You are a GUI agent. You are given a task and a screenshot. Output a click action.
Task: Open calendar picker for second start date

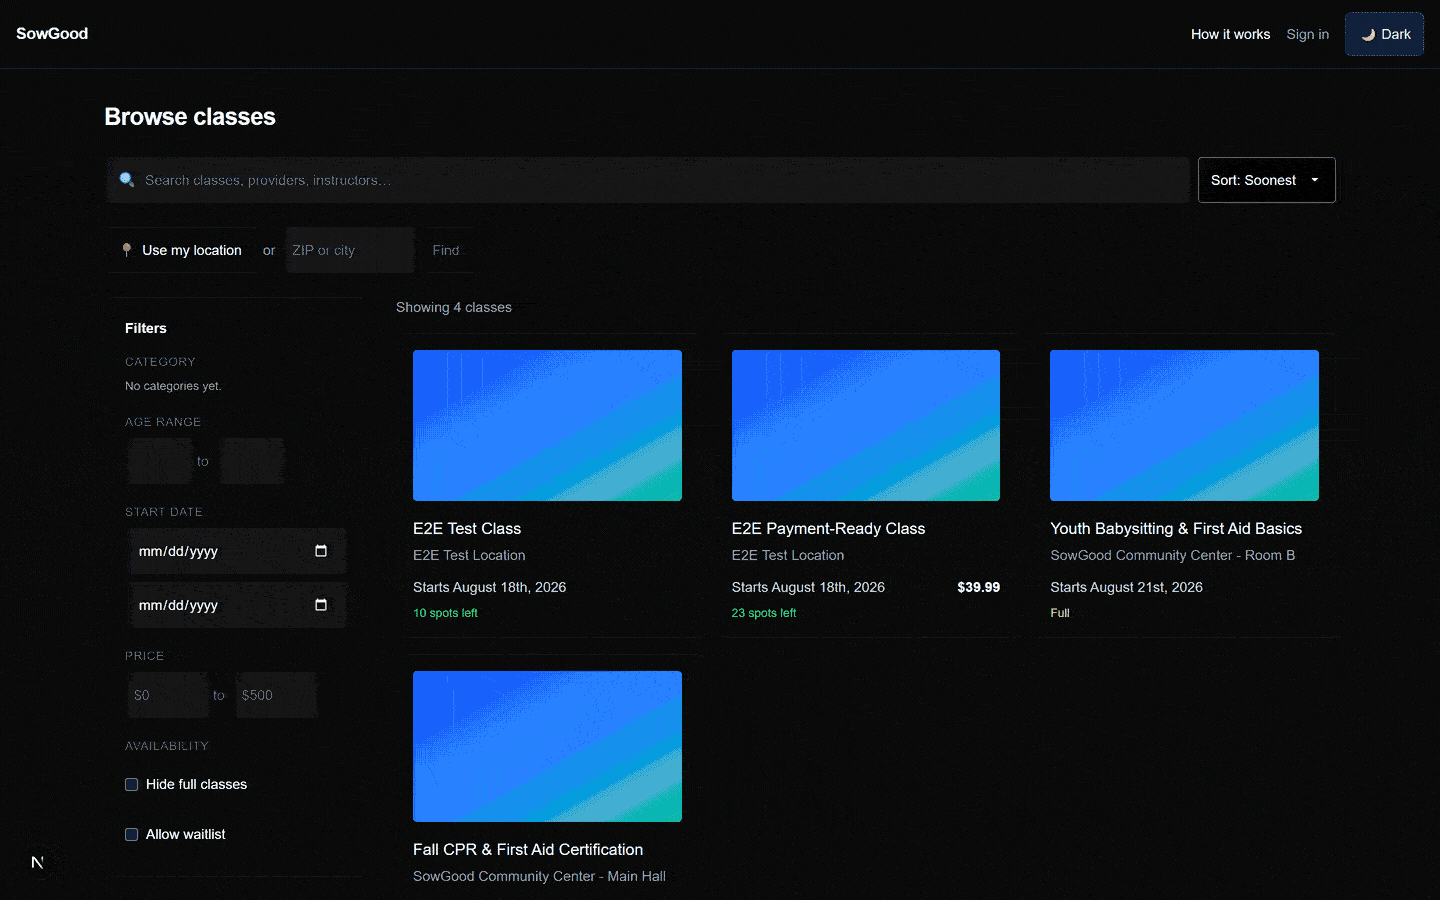321,605
